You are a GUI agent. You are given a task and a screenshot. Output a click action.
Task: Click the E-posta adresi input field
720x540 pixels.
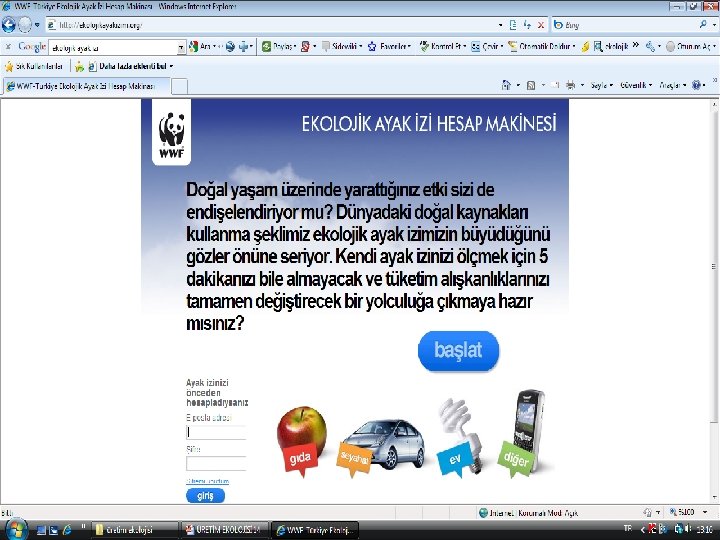pos(216,432)
